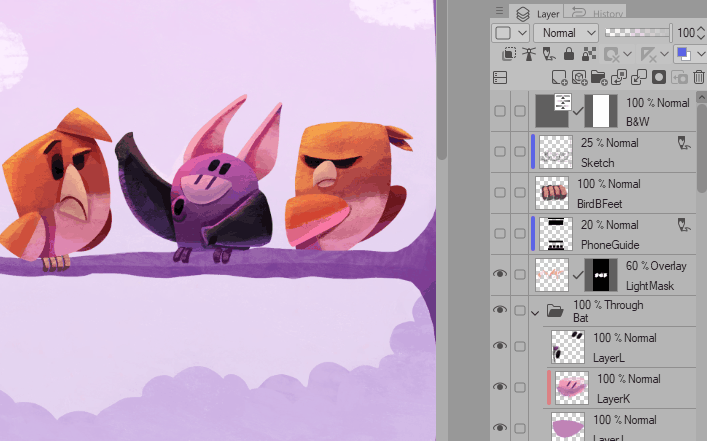
Task: Delete layer with the trash icon
Action: point(699,77)
